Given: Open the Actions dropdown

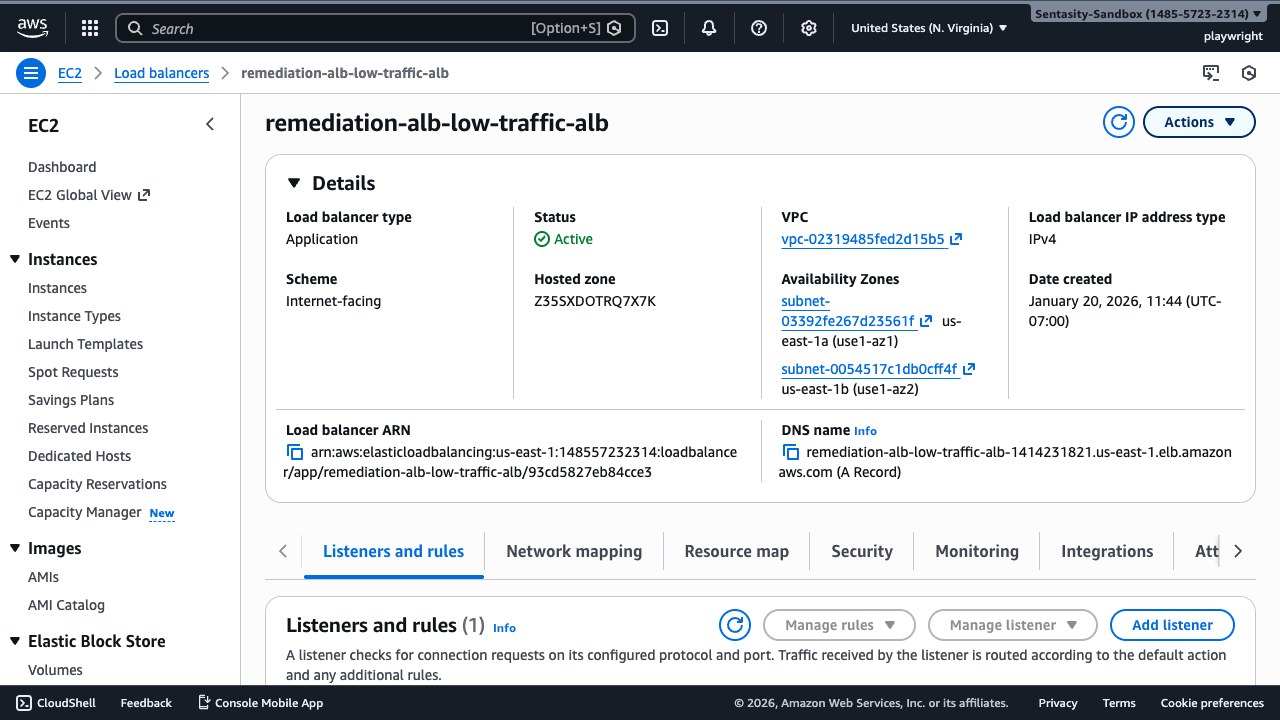Looking at the screenshot, I should [1198, 122].
